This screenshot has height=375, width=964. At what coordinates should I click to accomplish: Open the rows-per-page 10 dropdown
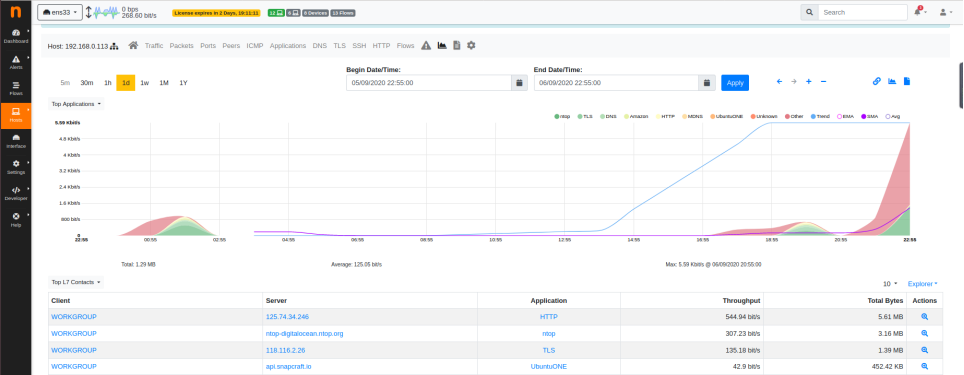[890, 284]
